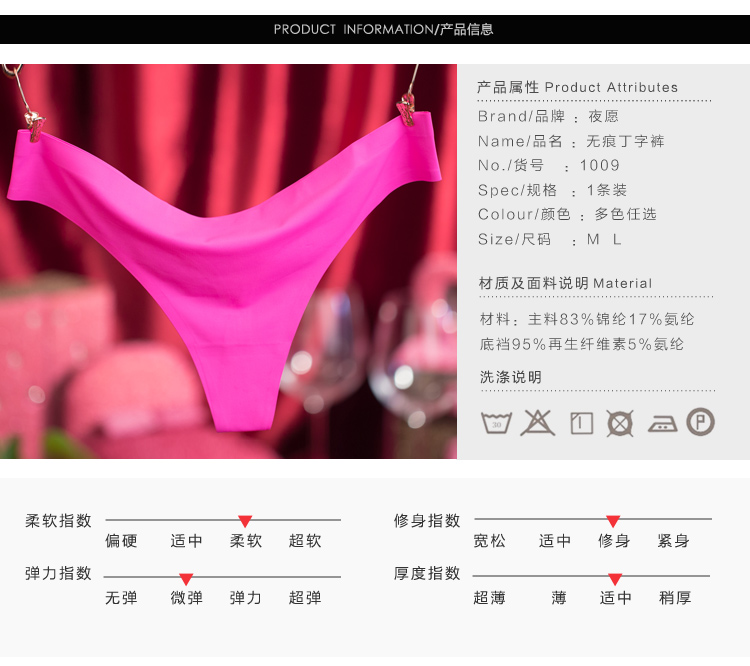Click the No./货号 1009 line
This screenshot has width=750, height=666.
tap(549, 166)
